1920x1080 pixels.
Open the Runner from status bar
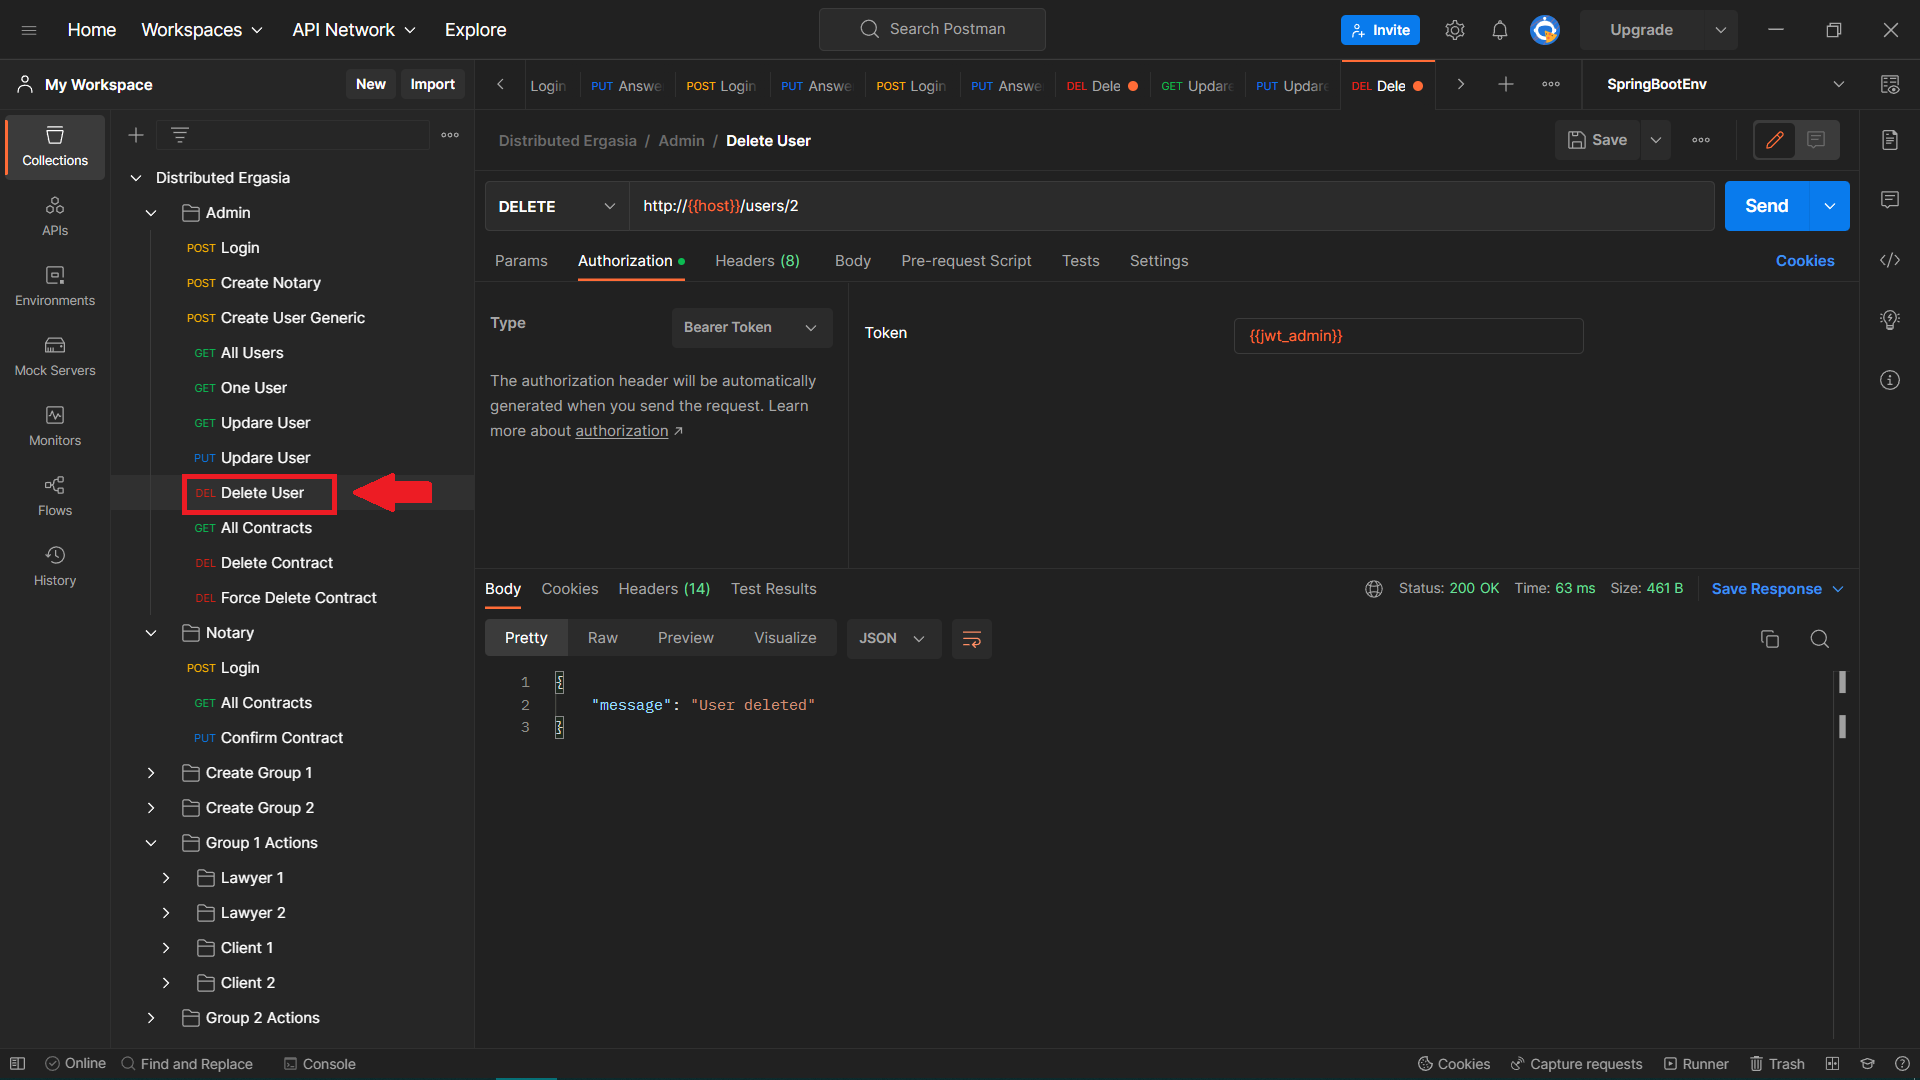pos(1696,1064)
